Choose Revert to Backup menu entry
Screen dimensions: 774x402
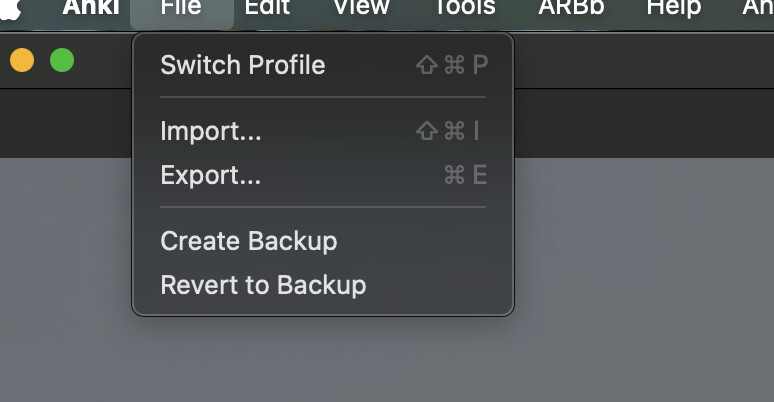[x=323, y=285]
